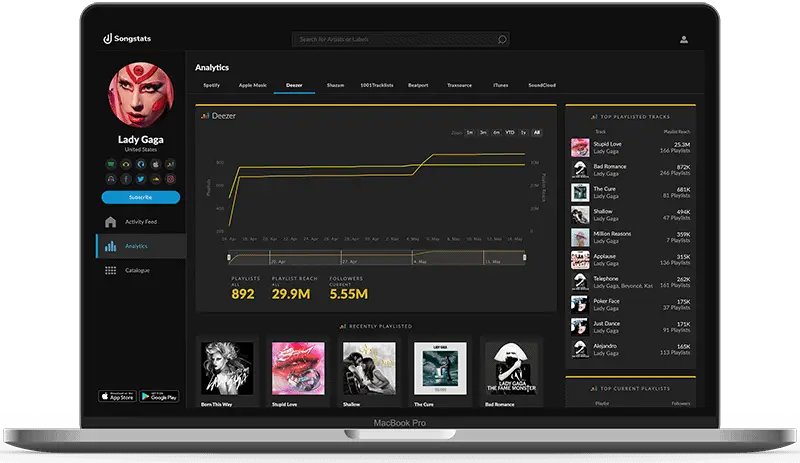The image size is (800, 463).
Task: Switch to the Shazam tab
Action: 335,85
